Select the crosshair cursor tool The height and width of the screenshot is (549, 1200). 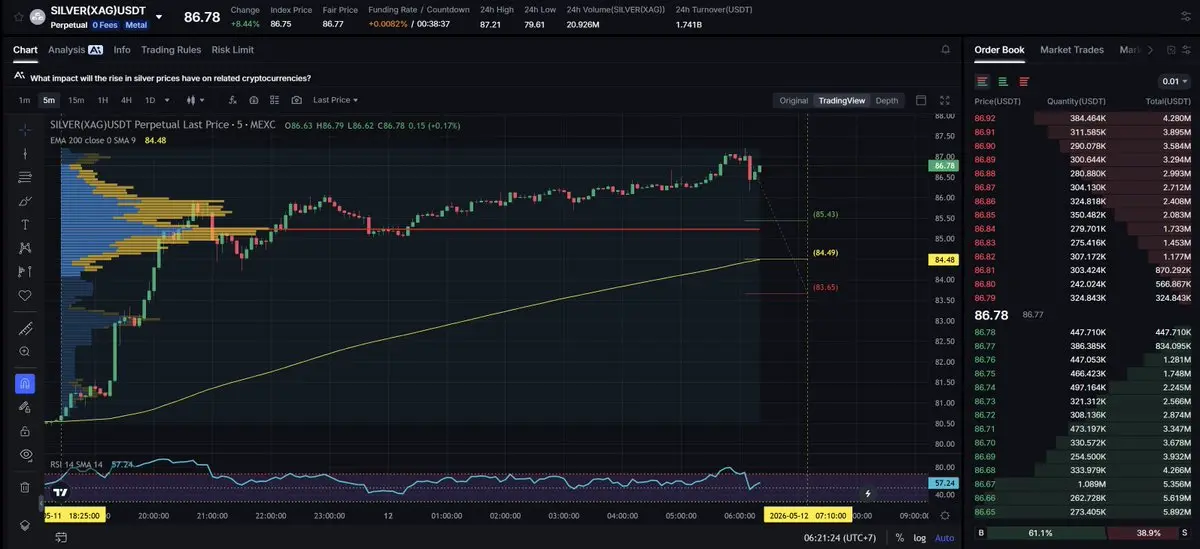25,130
